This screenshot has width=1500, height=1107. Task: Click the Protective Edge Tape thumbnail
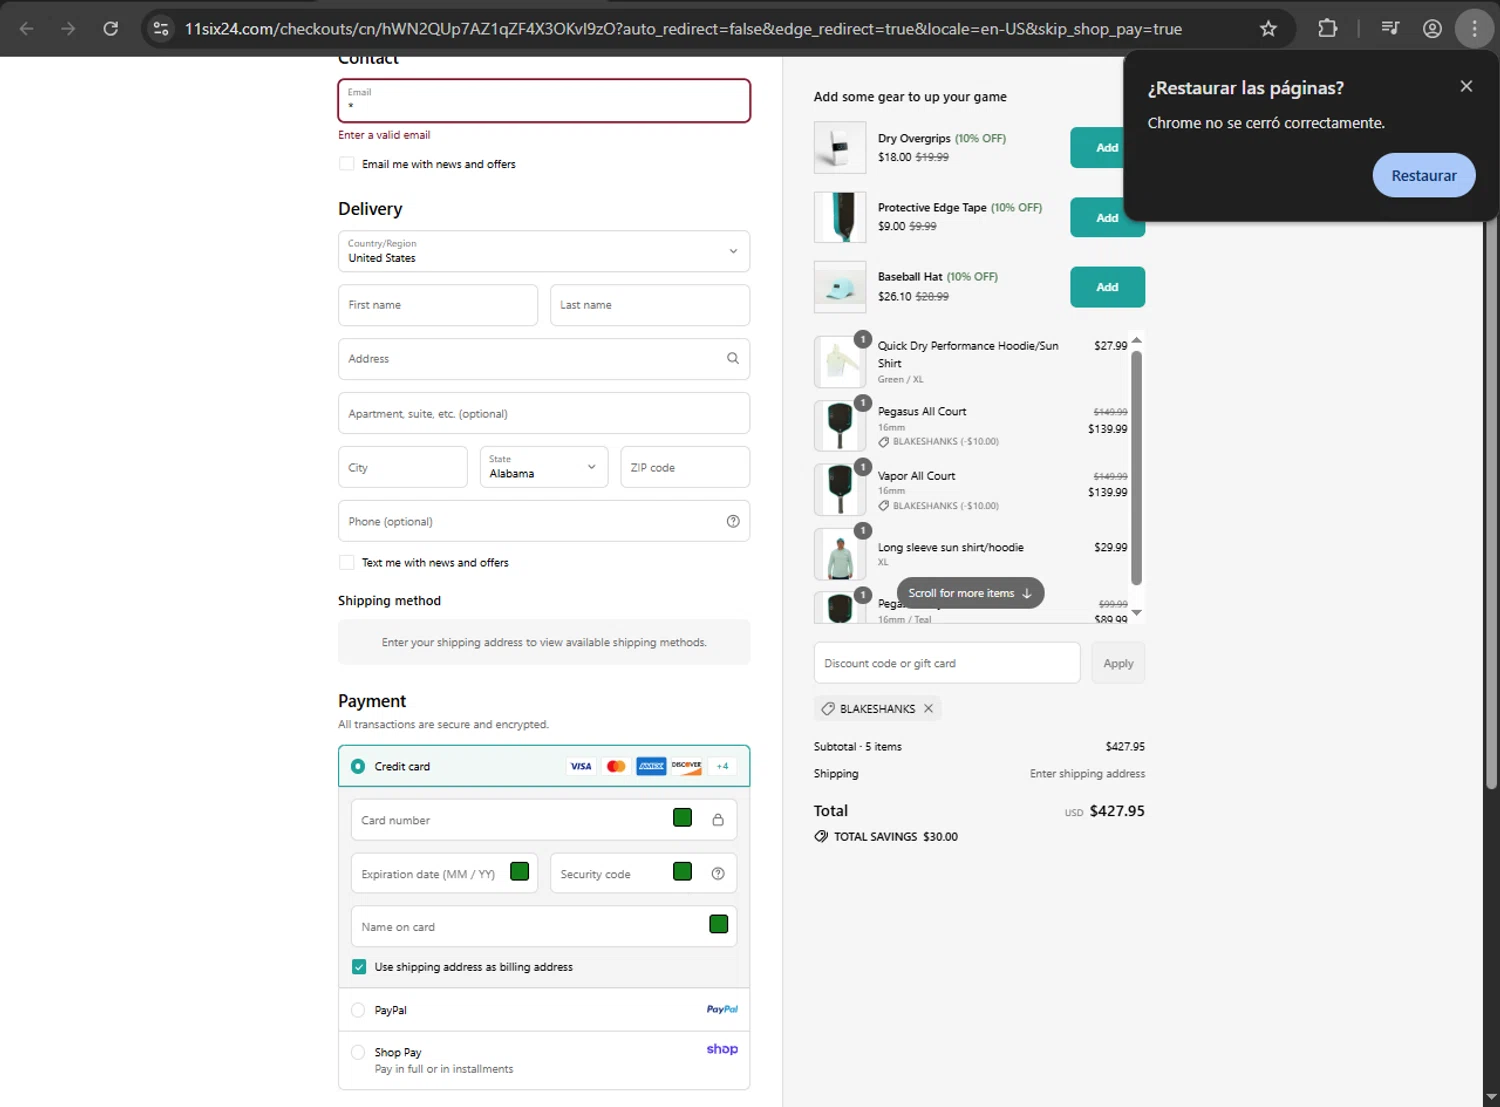point(840,217)
